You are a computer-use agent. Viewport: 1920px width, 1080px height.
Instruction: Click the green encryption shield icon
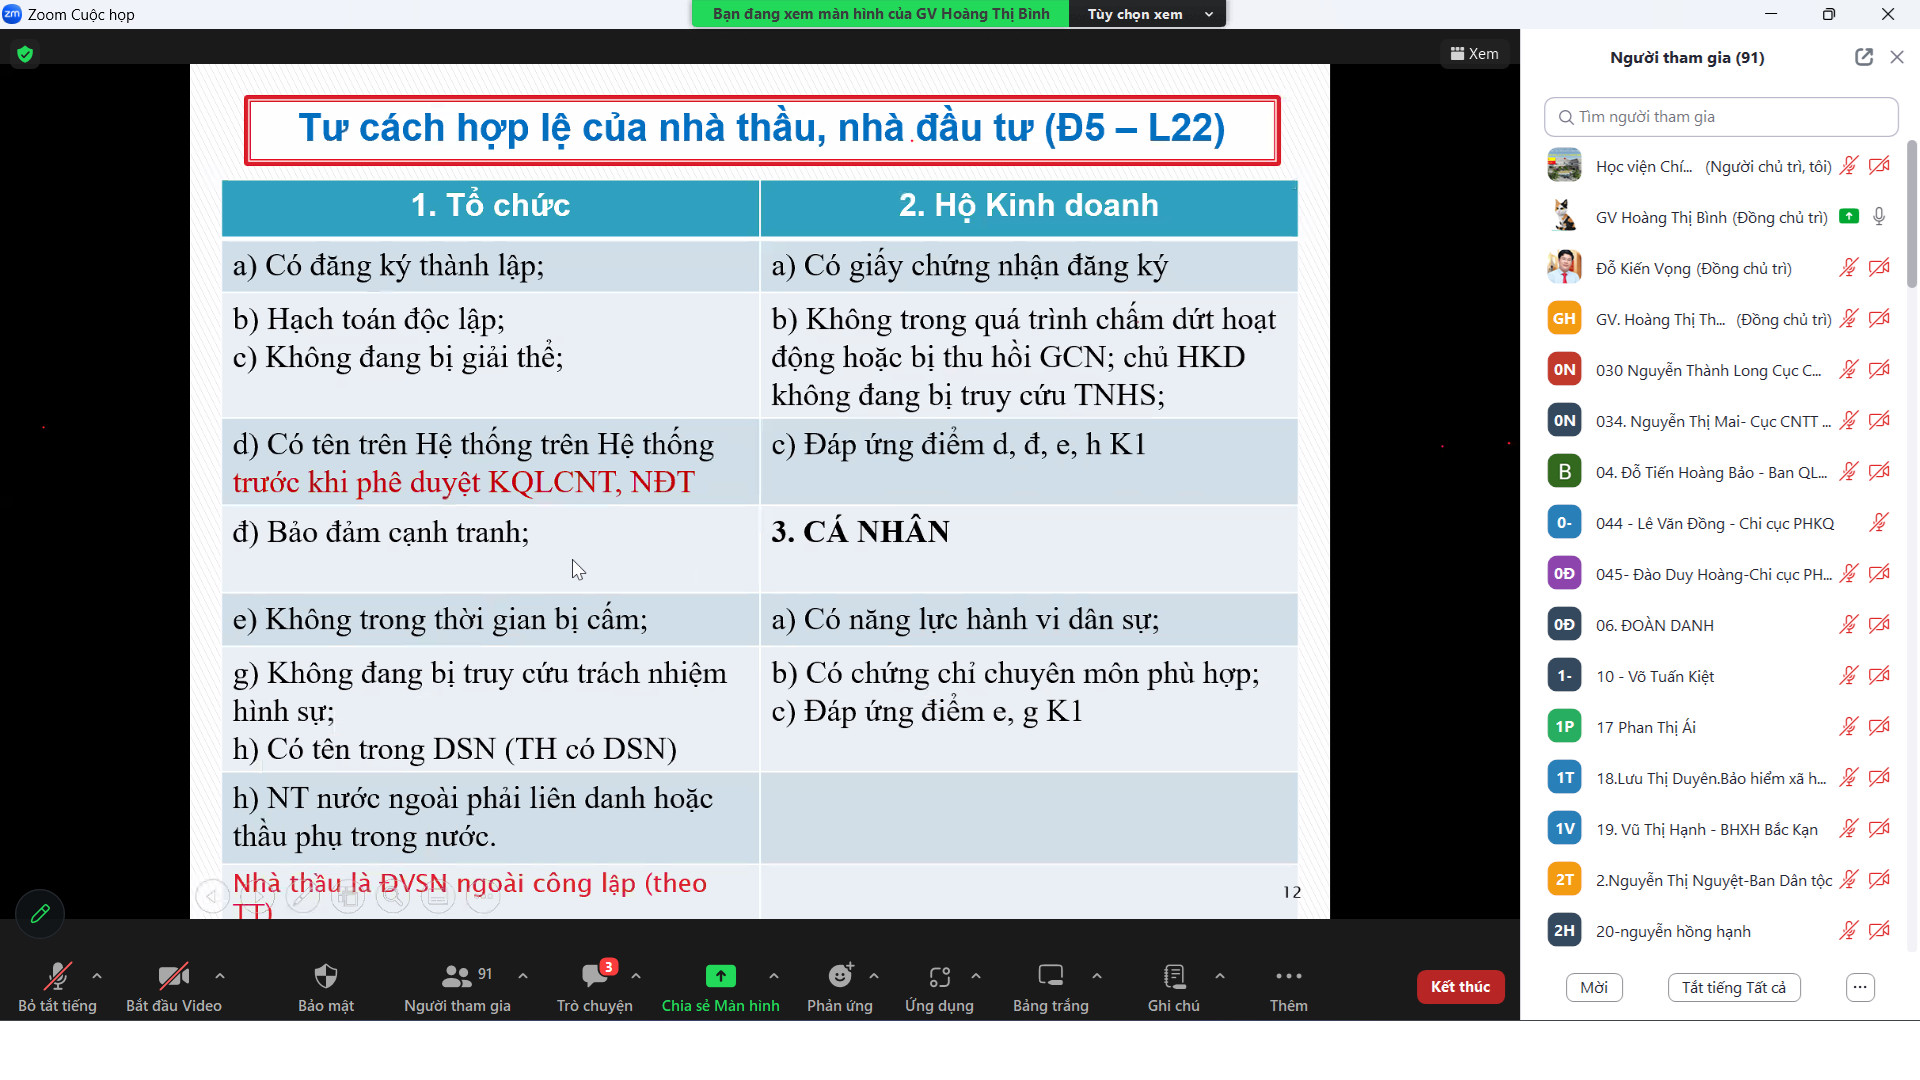pyautogui.click(x=25, y=54)
